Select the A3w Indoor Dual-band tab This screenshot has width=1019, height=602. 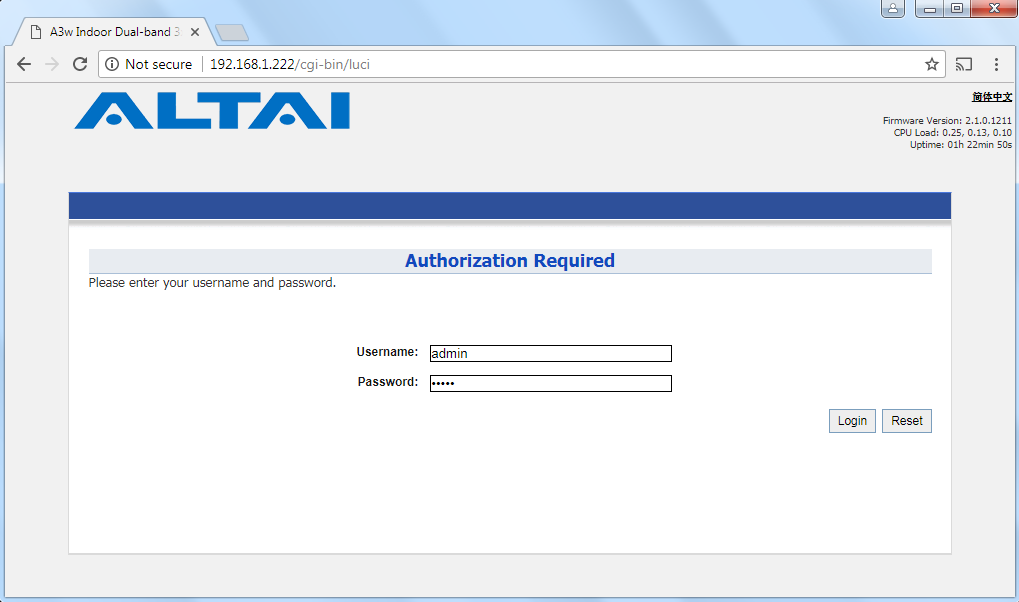click(114, 32)
